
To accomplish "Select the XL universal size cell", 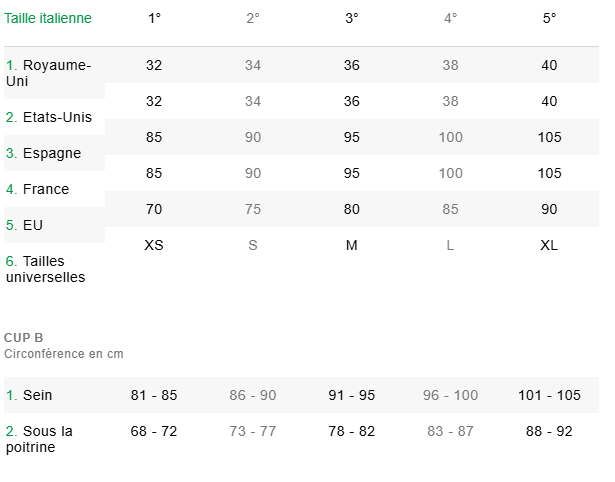I will (550, 245).
